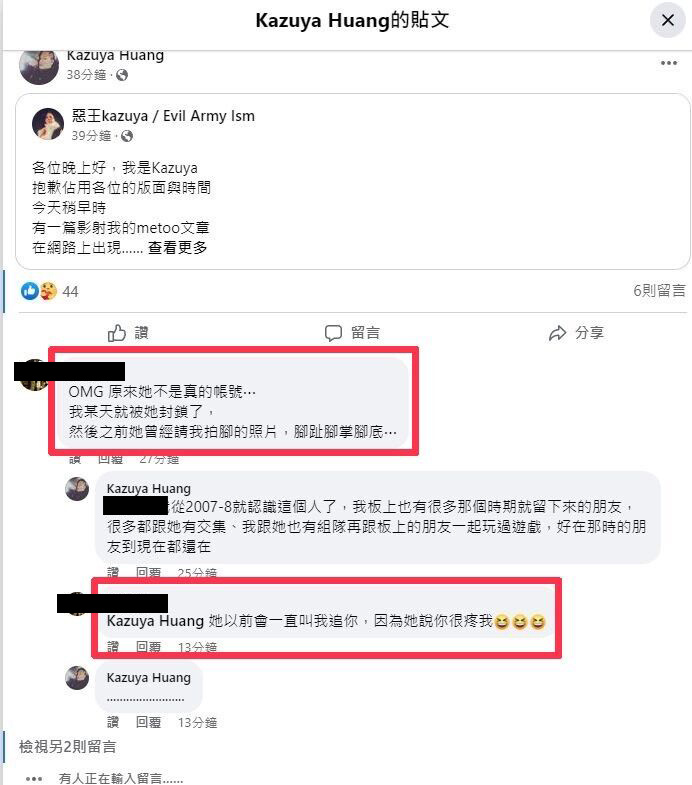The height and width of the screenshot is (785, 692).
Task: Open Kazuya Huang's avatar at post header
Action: click(39, 67)
